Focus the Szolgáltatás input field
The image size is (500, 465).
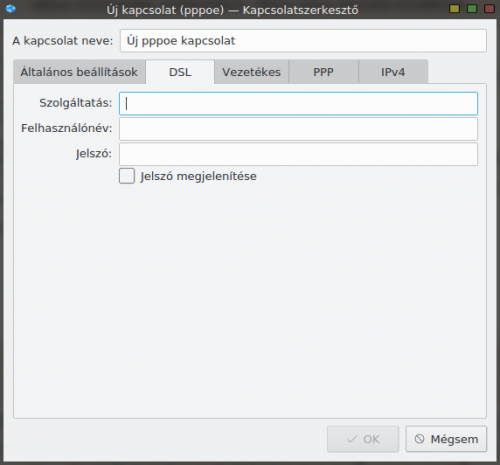298,104
